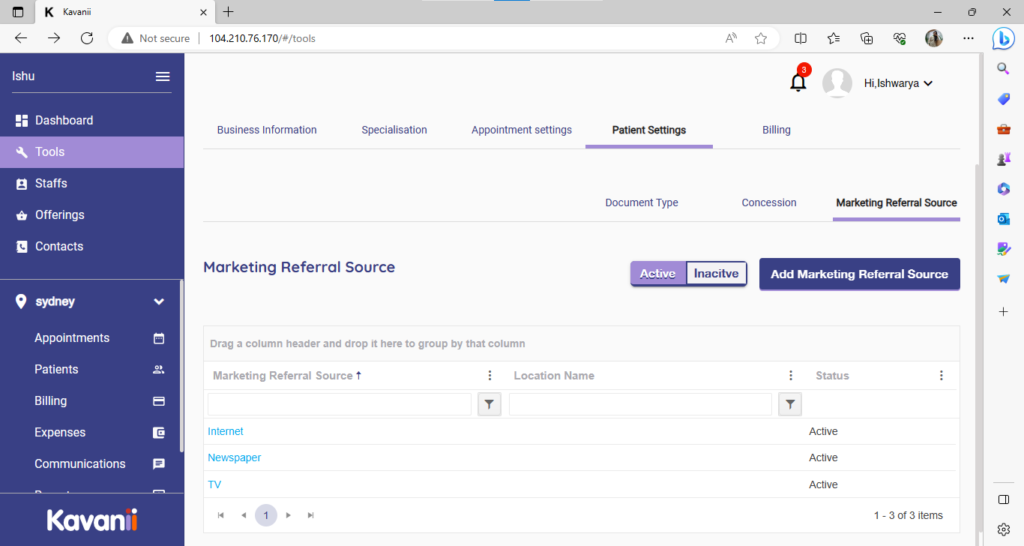Screen dimensions: 1024x546
Task: Open the Document Type sub-tab
Action: coord(641,203)
